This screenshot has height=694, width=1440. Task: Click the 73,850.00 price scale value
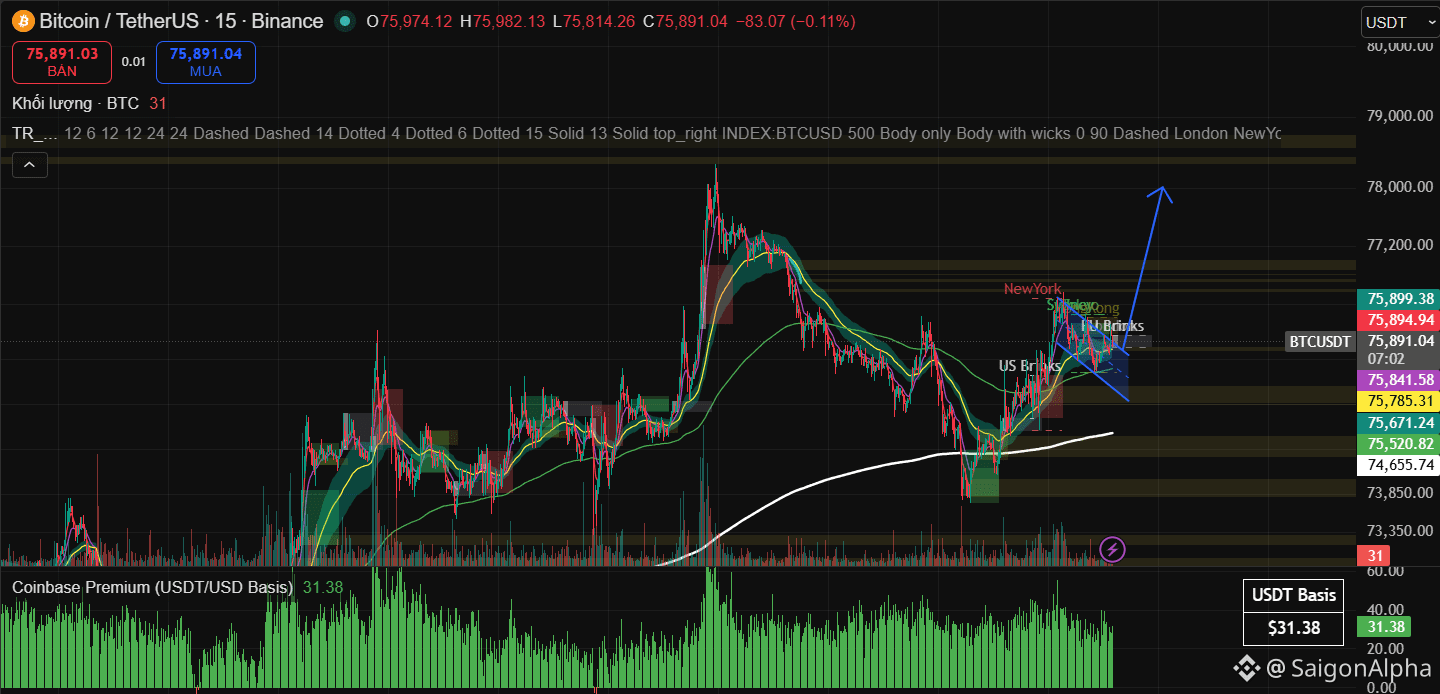pos(1400,492)
